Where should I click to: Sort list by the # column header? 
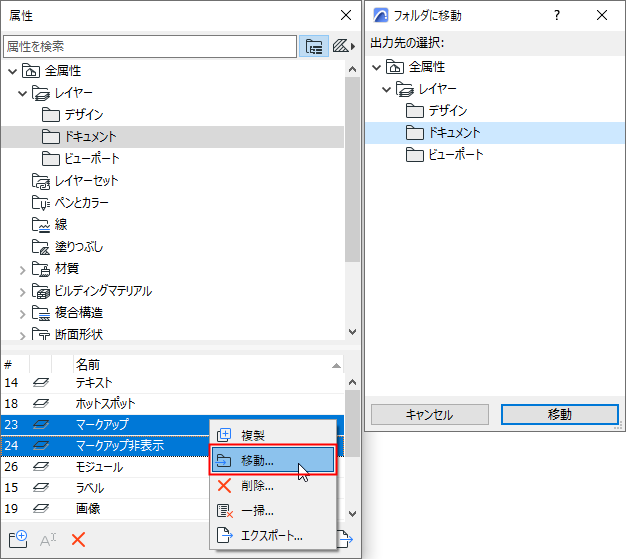[15, 364]
